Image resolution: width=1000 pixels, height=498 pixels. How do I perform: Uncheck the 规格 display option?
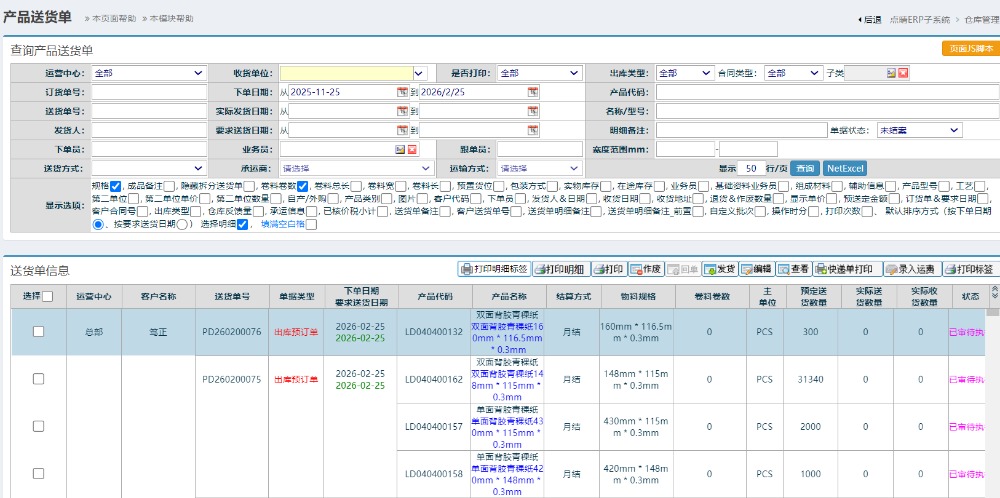pos(116,186)
